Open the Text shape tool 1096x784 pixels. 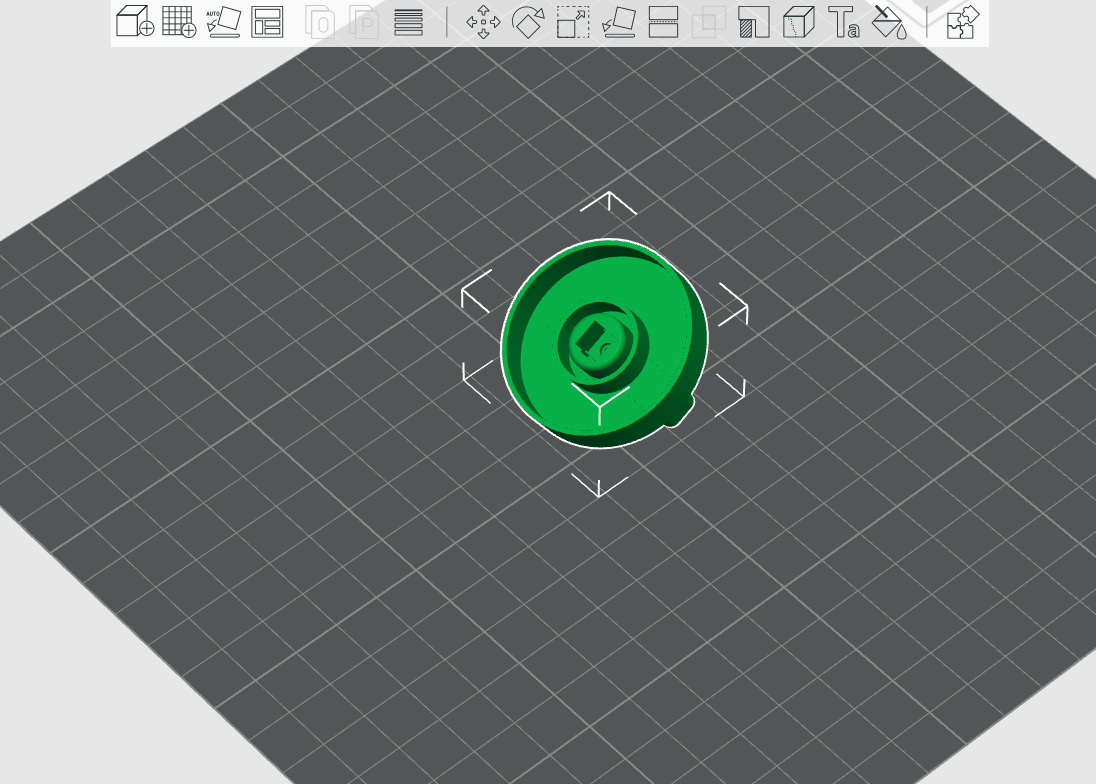pyautogui.click(x=844, y=22)
